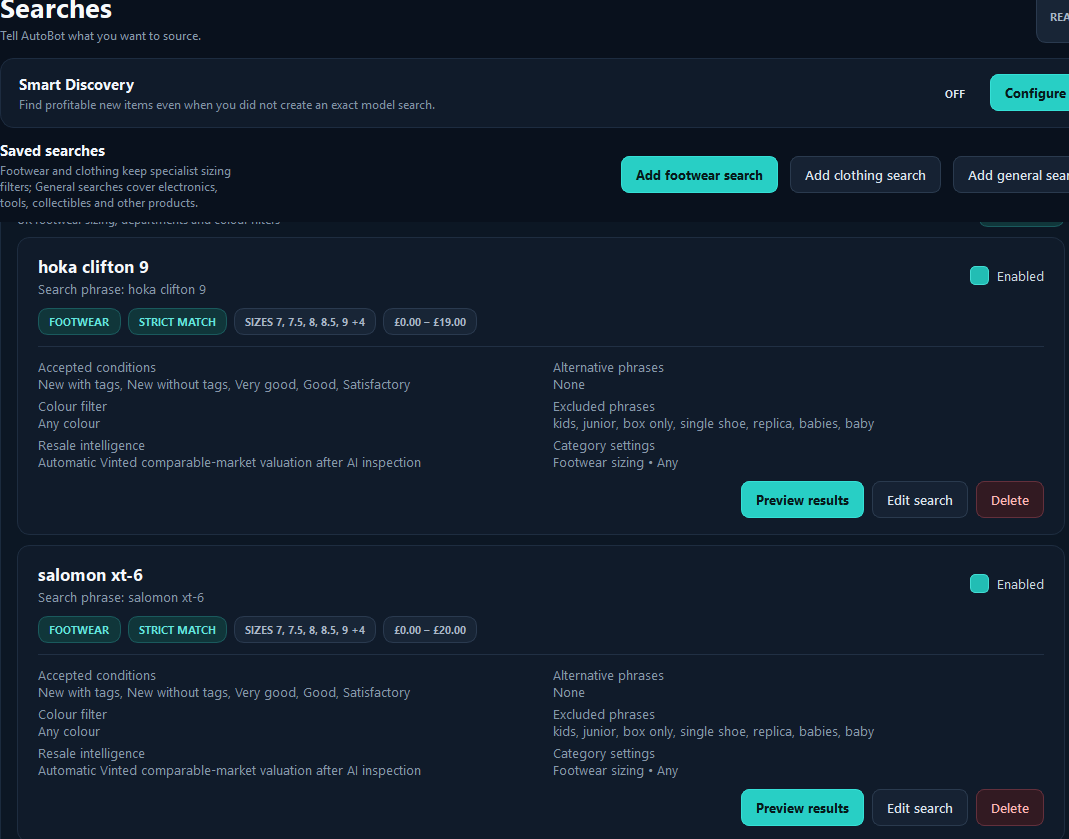Click hoka clifton 9 resale intelligence description
1069x839 pixels.
coord(229,463)
